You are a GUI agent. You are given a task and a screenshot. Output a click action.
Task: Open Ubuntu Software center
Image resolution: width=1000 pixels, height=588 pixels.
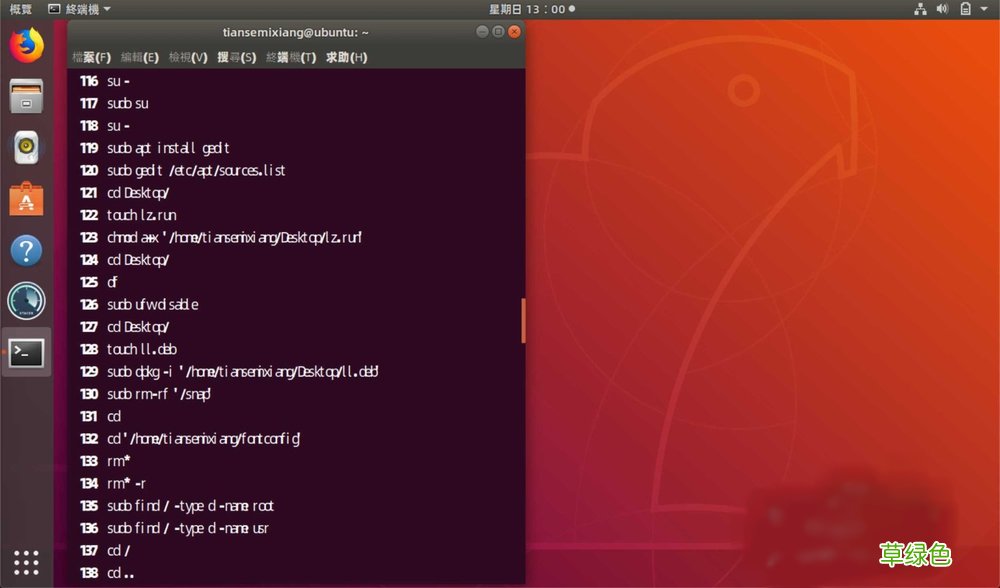(x=25, y=198)
